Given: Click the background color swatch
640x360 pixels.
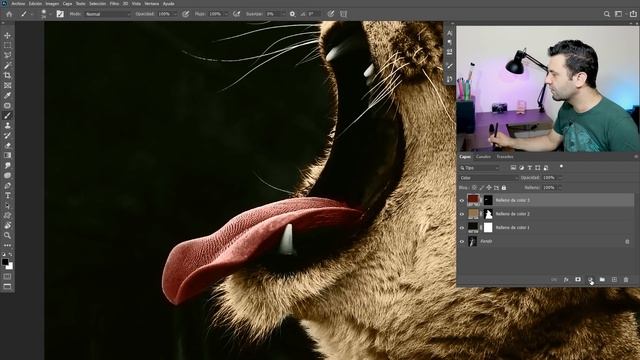Looking at the screenshot, I should click(x=10, y=267).
